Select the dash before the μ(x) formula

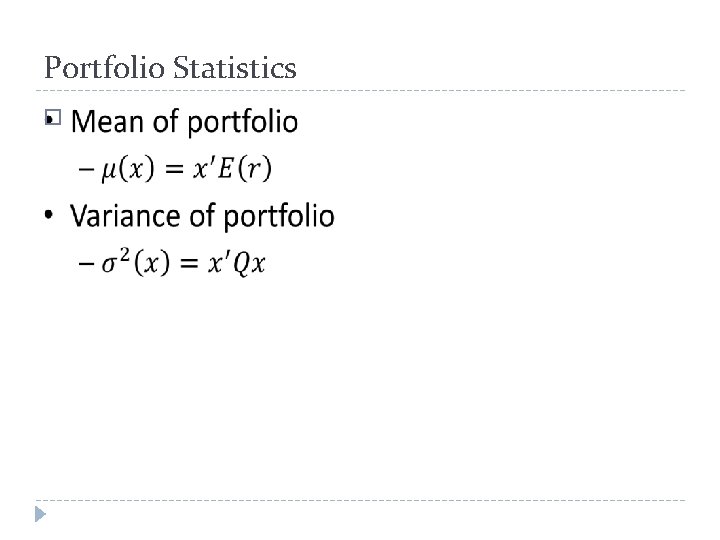point(86,169)
